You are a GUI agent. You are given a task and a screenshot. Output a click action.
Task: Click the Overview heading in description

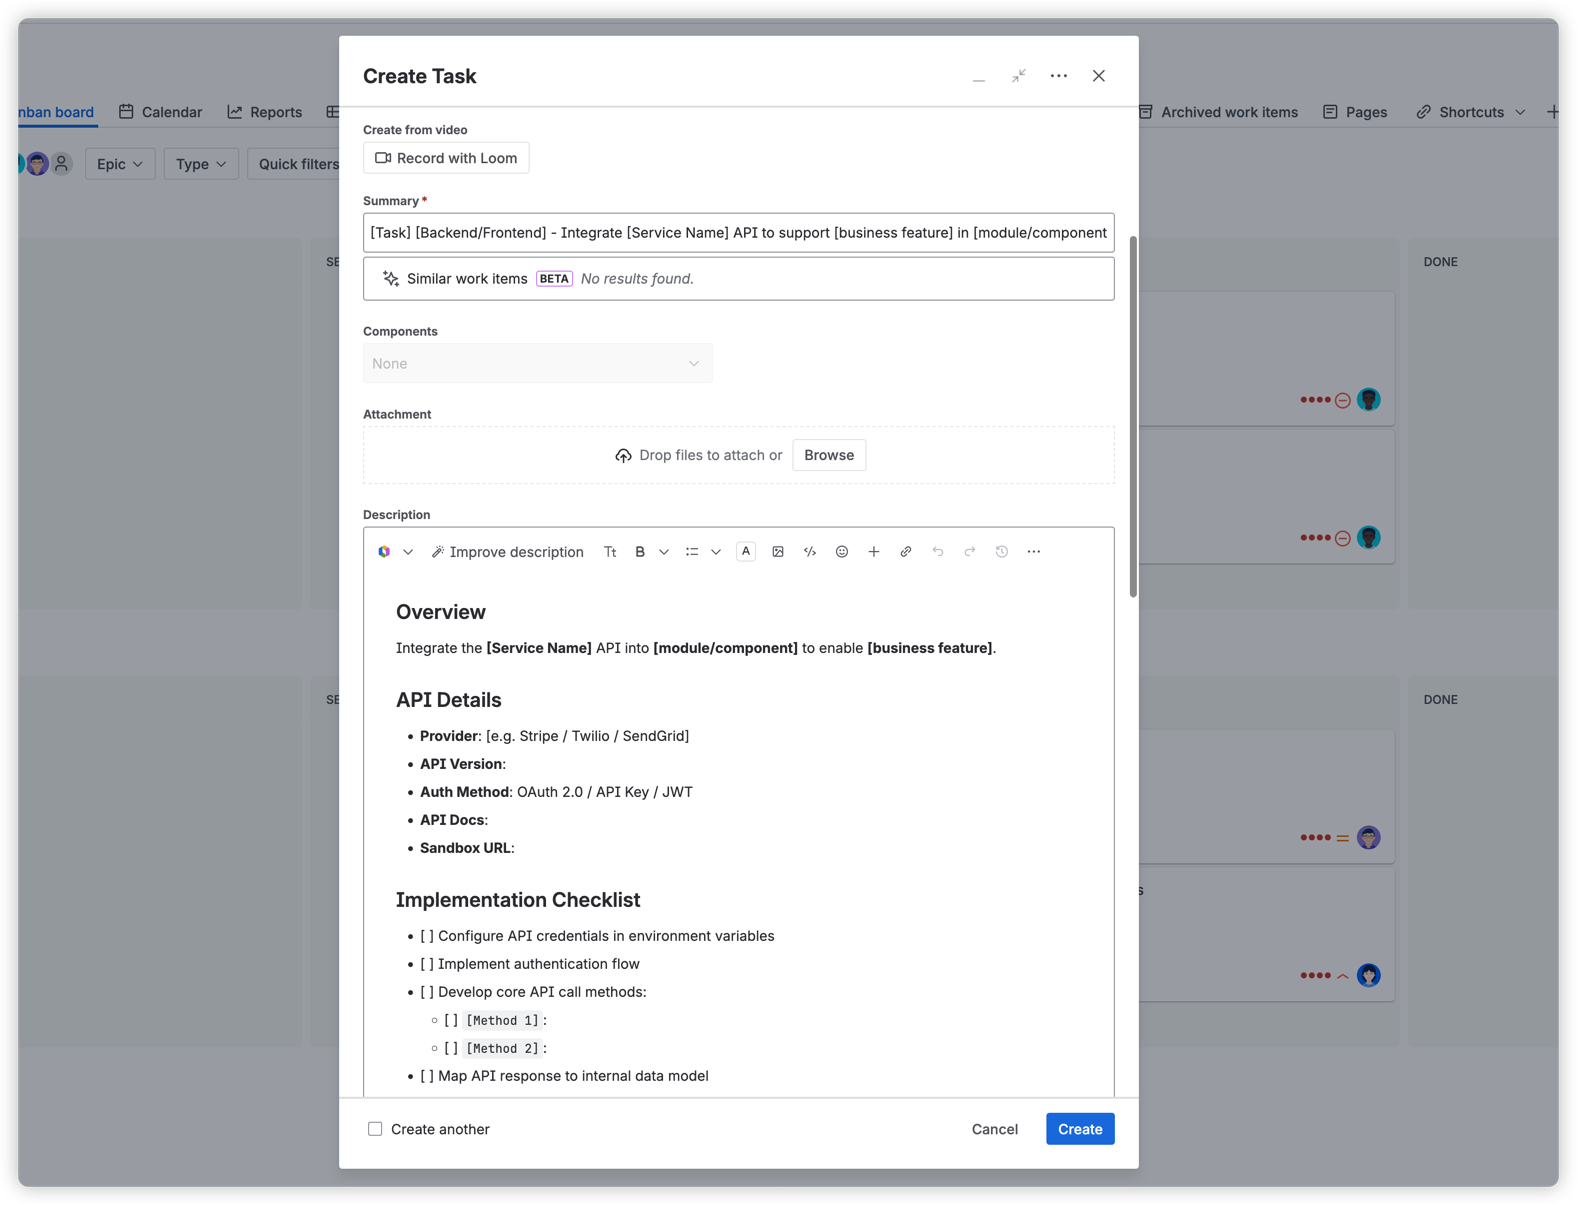pyautogui.click(x=441, y=612)
